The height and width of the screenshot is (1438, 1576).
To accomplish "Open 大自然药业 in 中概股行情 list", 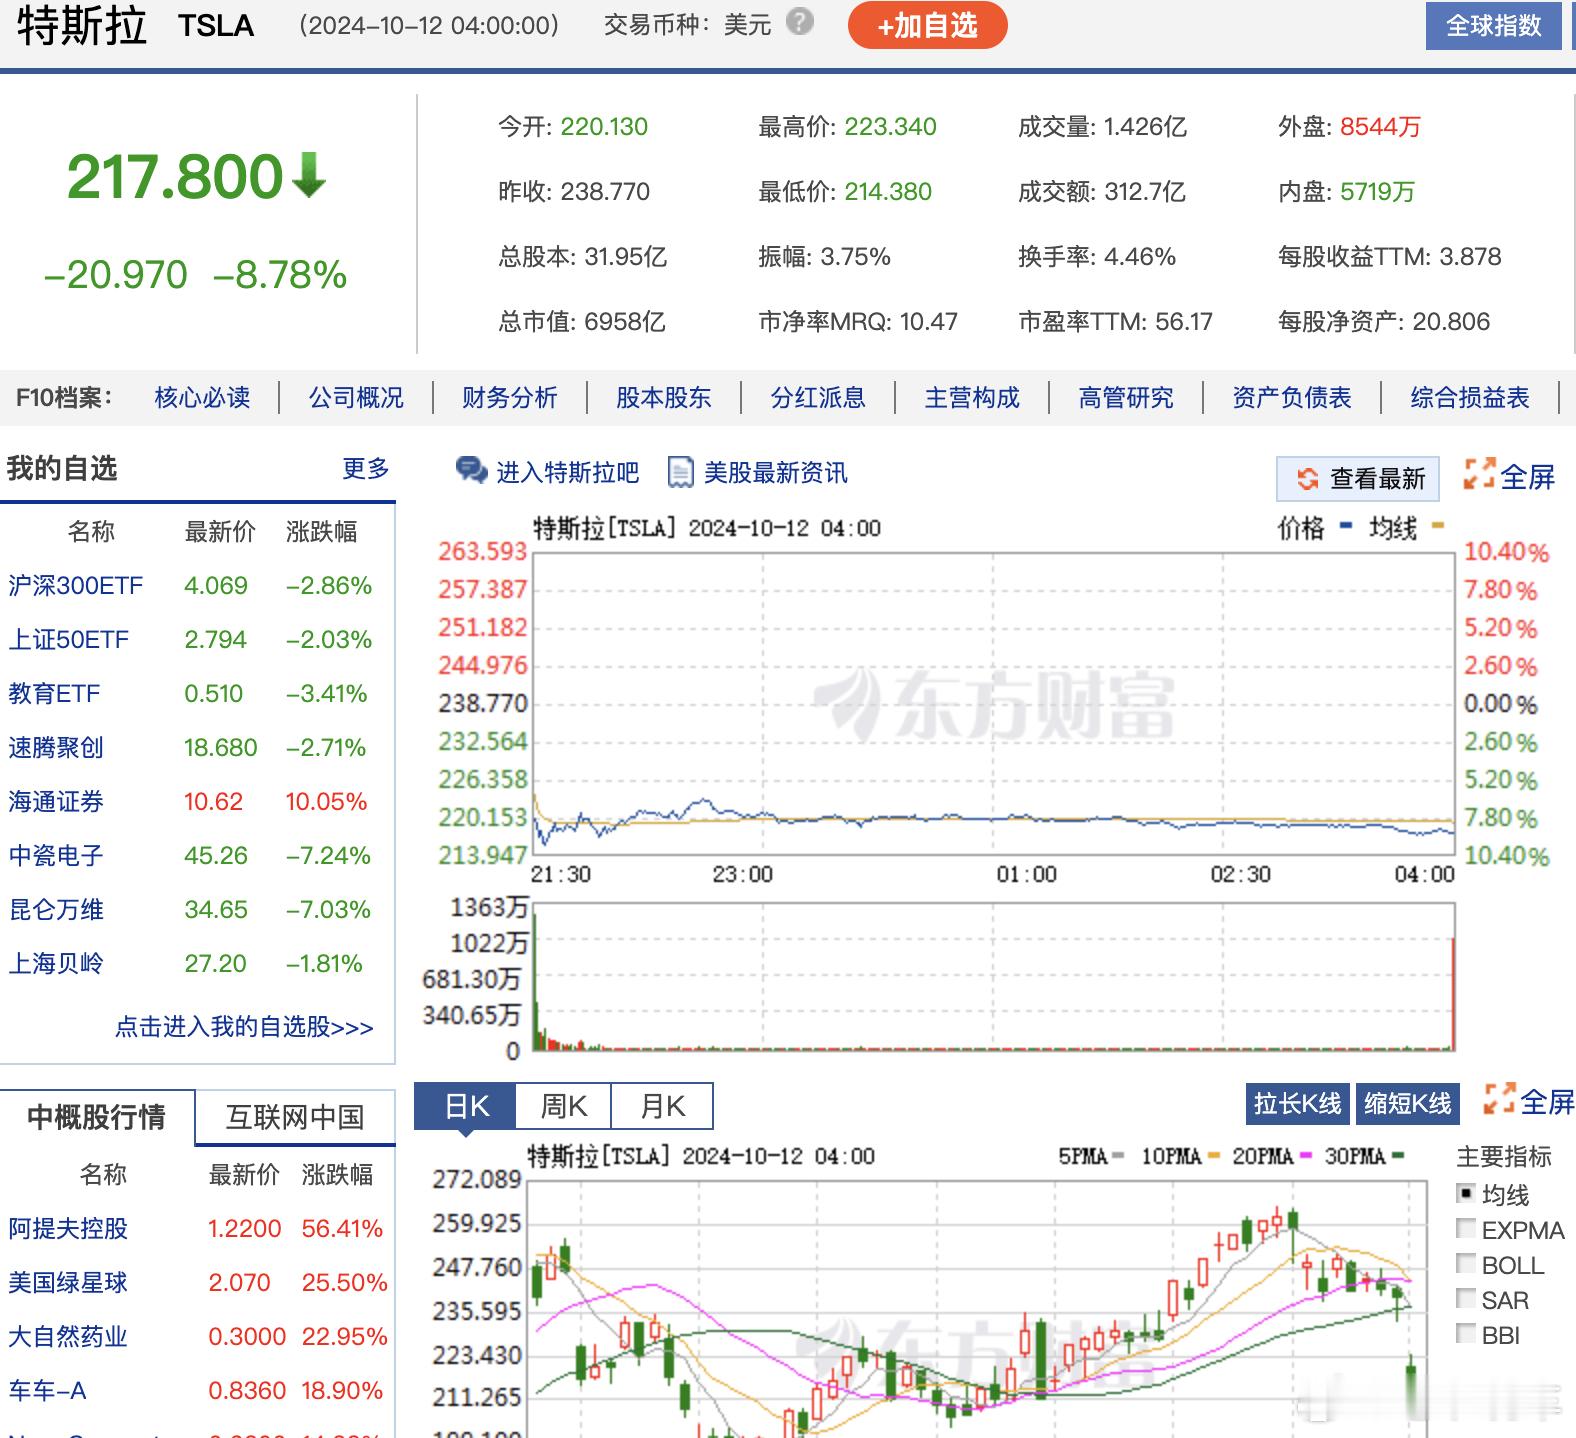I will 68,1336.
